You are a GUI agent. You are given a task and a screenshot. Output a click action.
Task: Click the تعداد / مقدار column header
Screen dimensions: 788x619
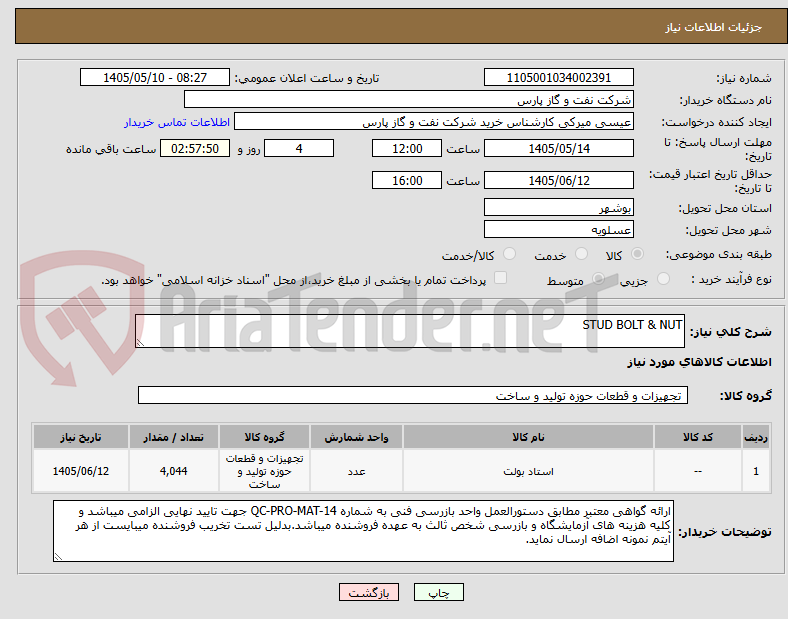pyautogui.click(x=174, y=437)
